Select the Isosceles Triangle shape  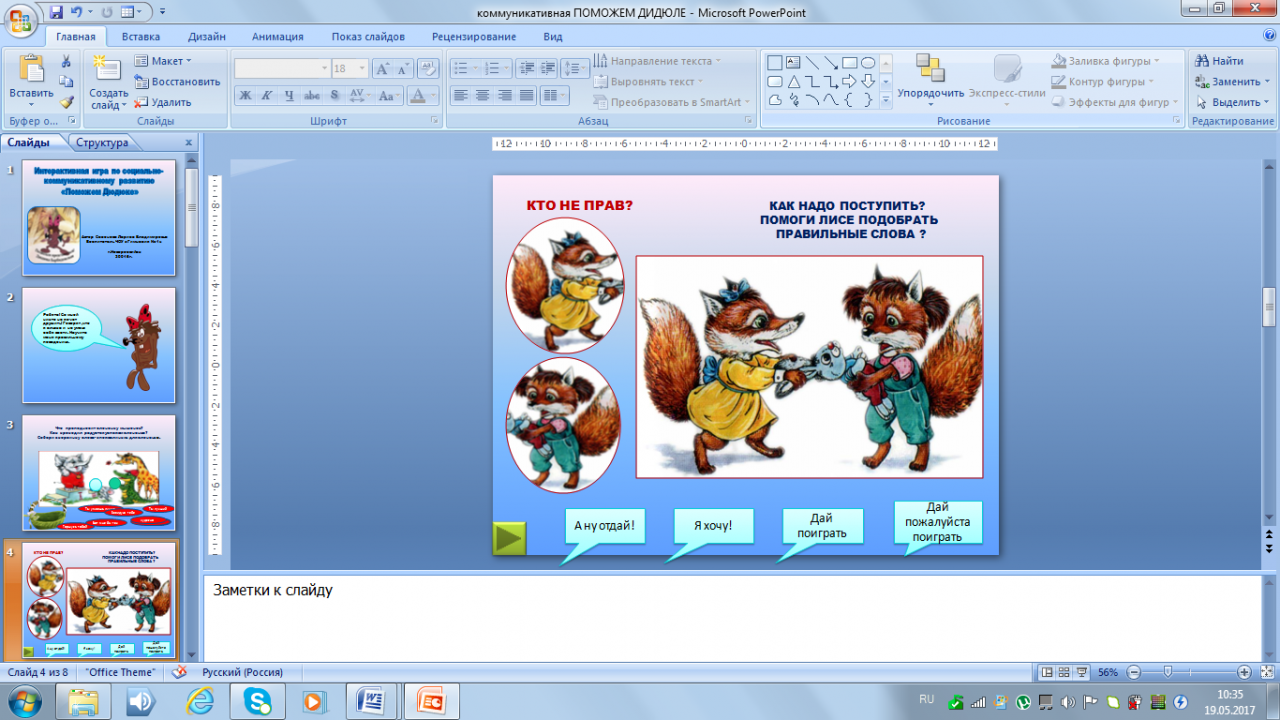click(793, 81)
